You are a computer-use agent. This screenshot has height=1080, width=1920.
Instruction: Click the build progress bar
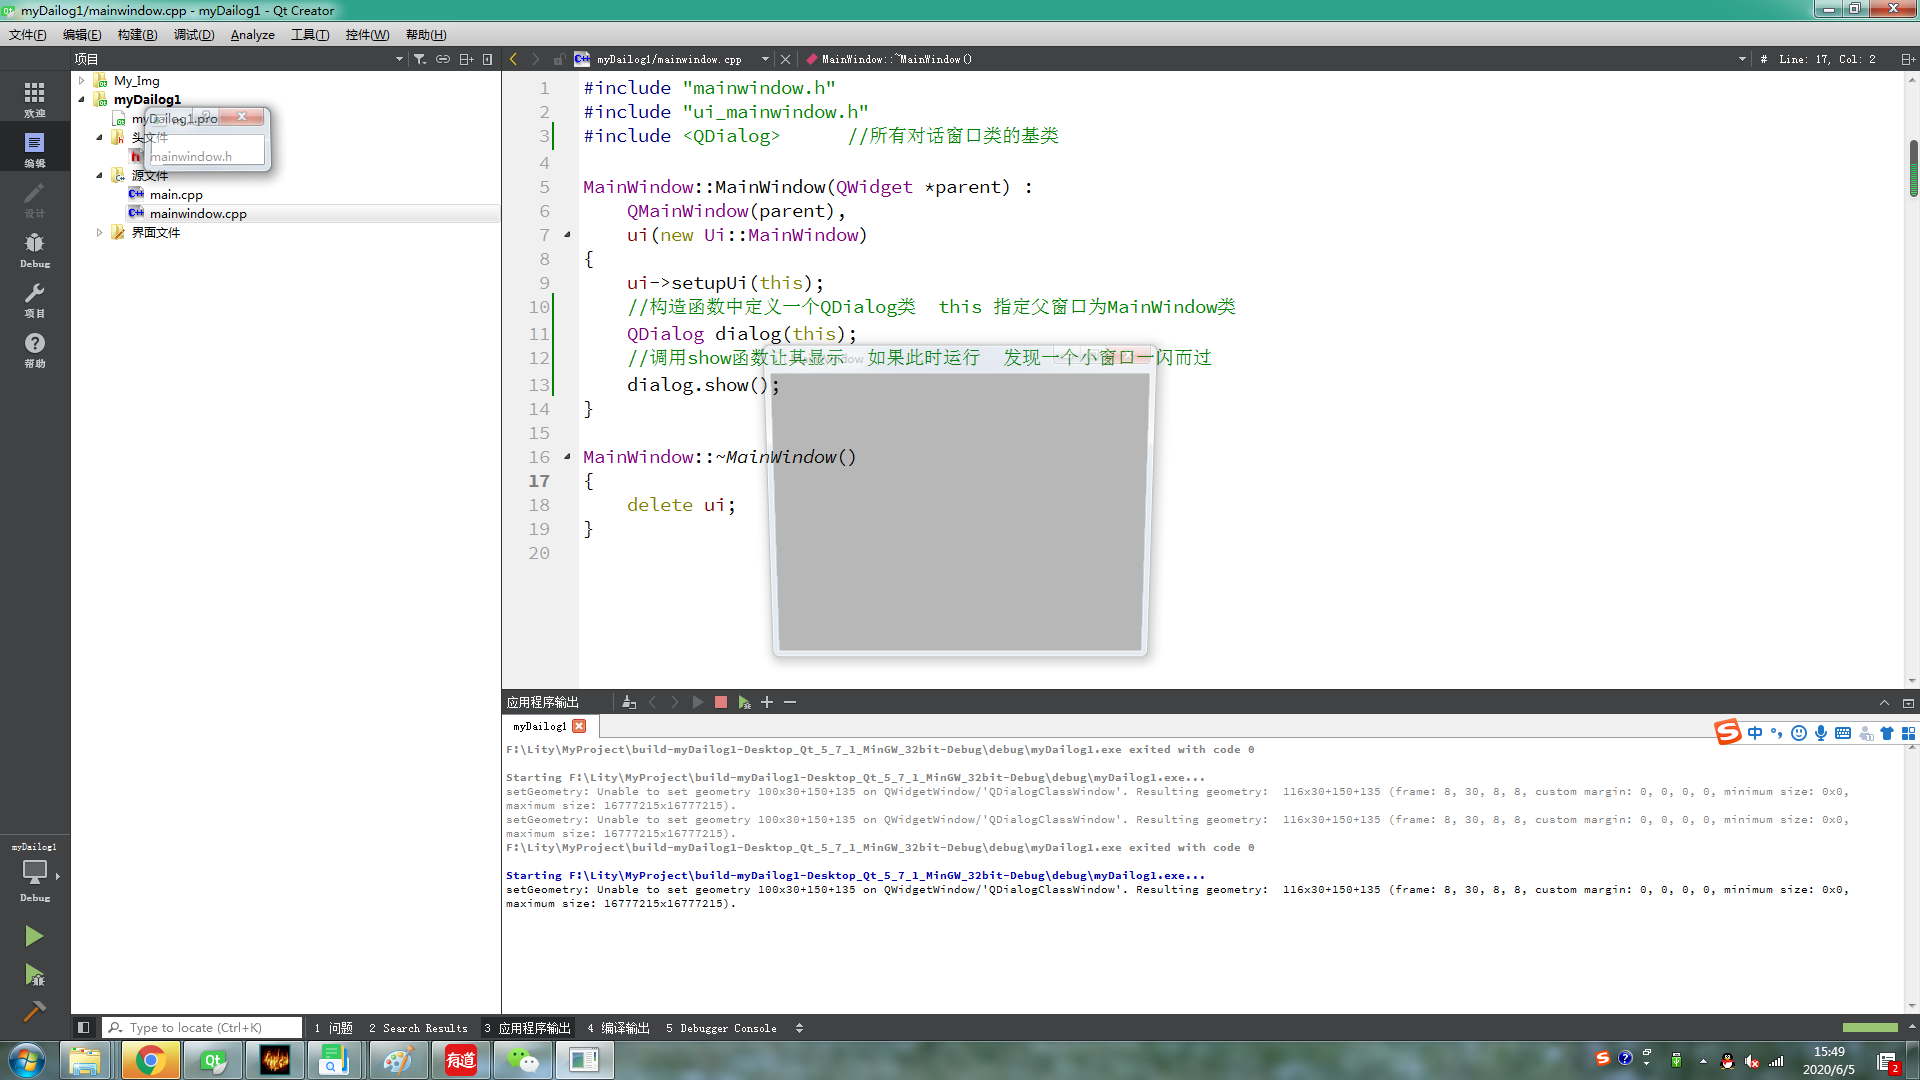tap(1869, 1027)
